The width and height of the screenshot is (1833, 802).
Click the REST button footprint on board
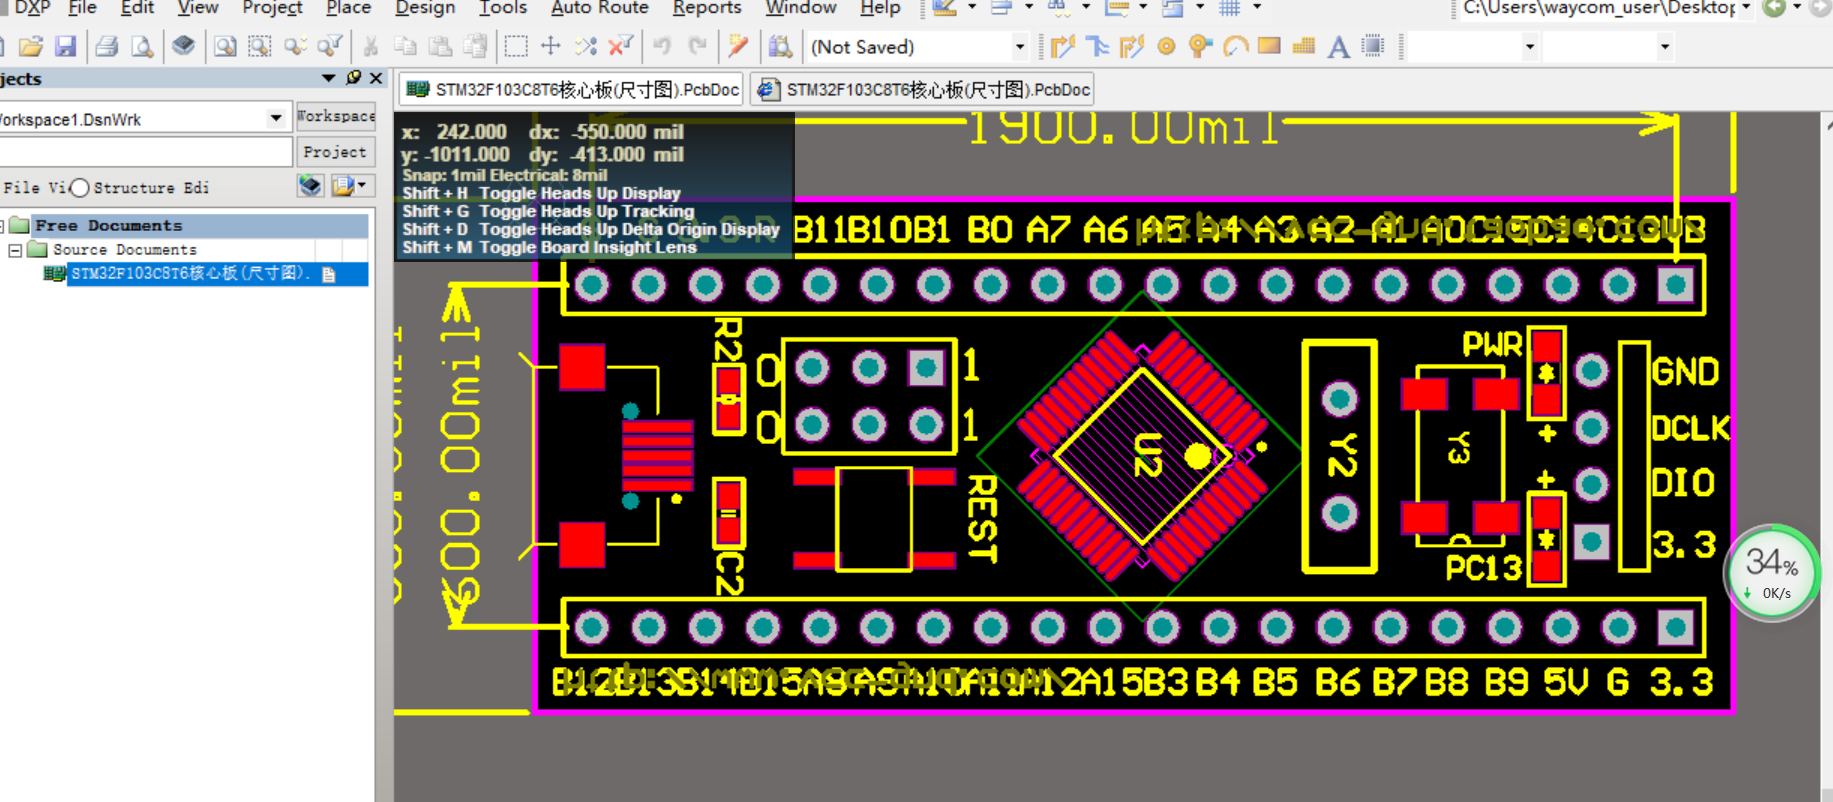tap(875, 519)
